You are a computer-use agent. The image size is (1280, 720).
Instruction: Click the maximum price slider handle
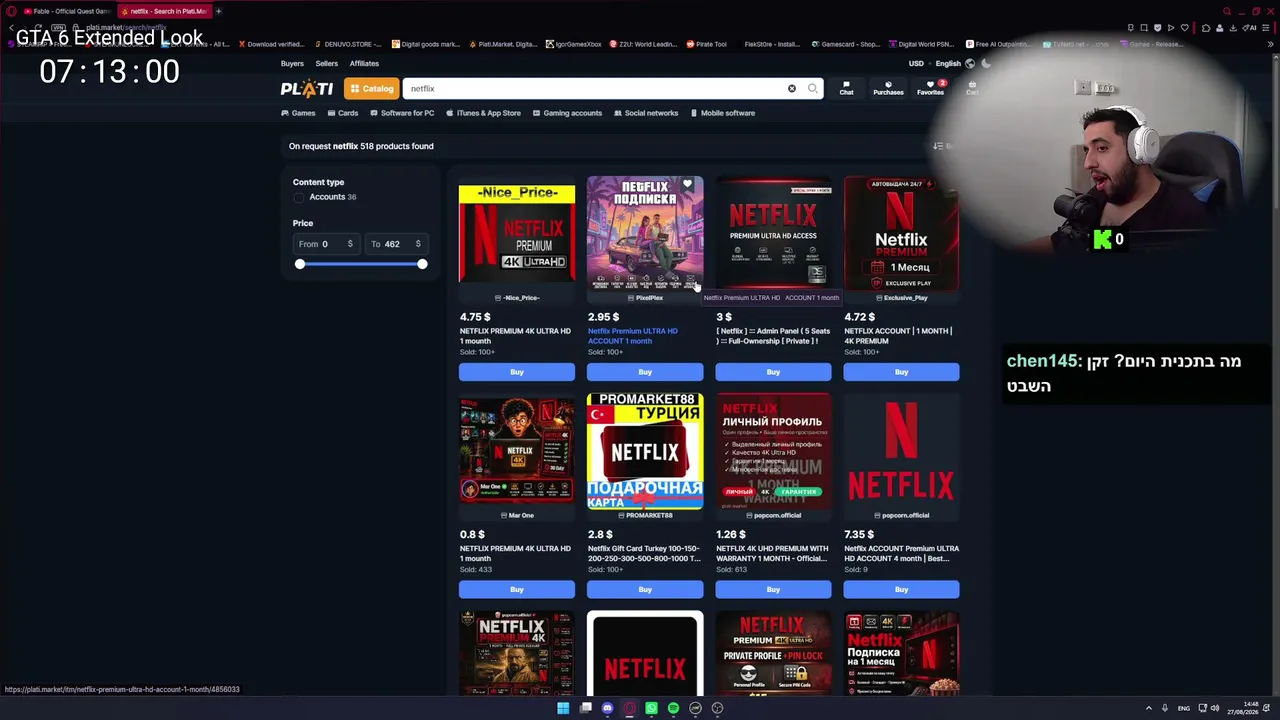click(422, 264)
